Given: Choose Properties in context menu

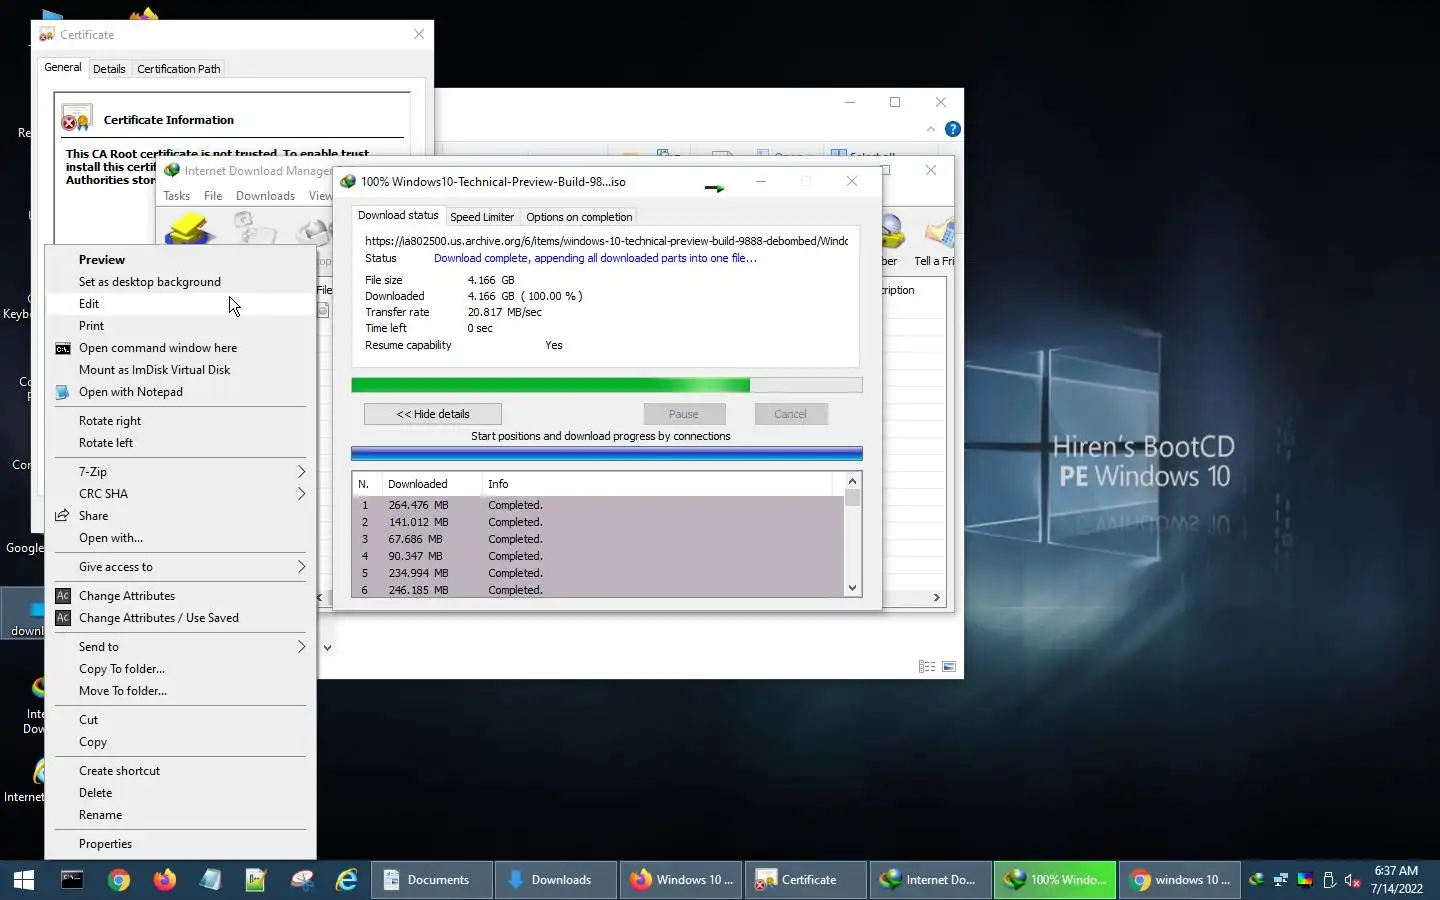Looking at the screenshot, I should click(181, 844).
